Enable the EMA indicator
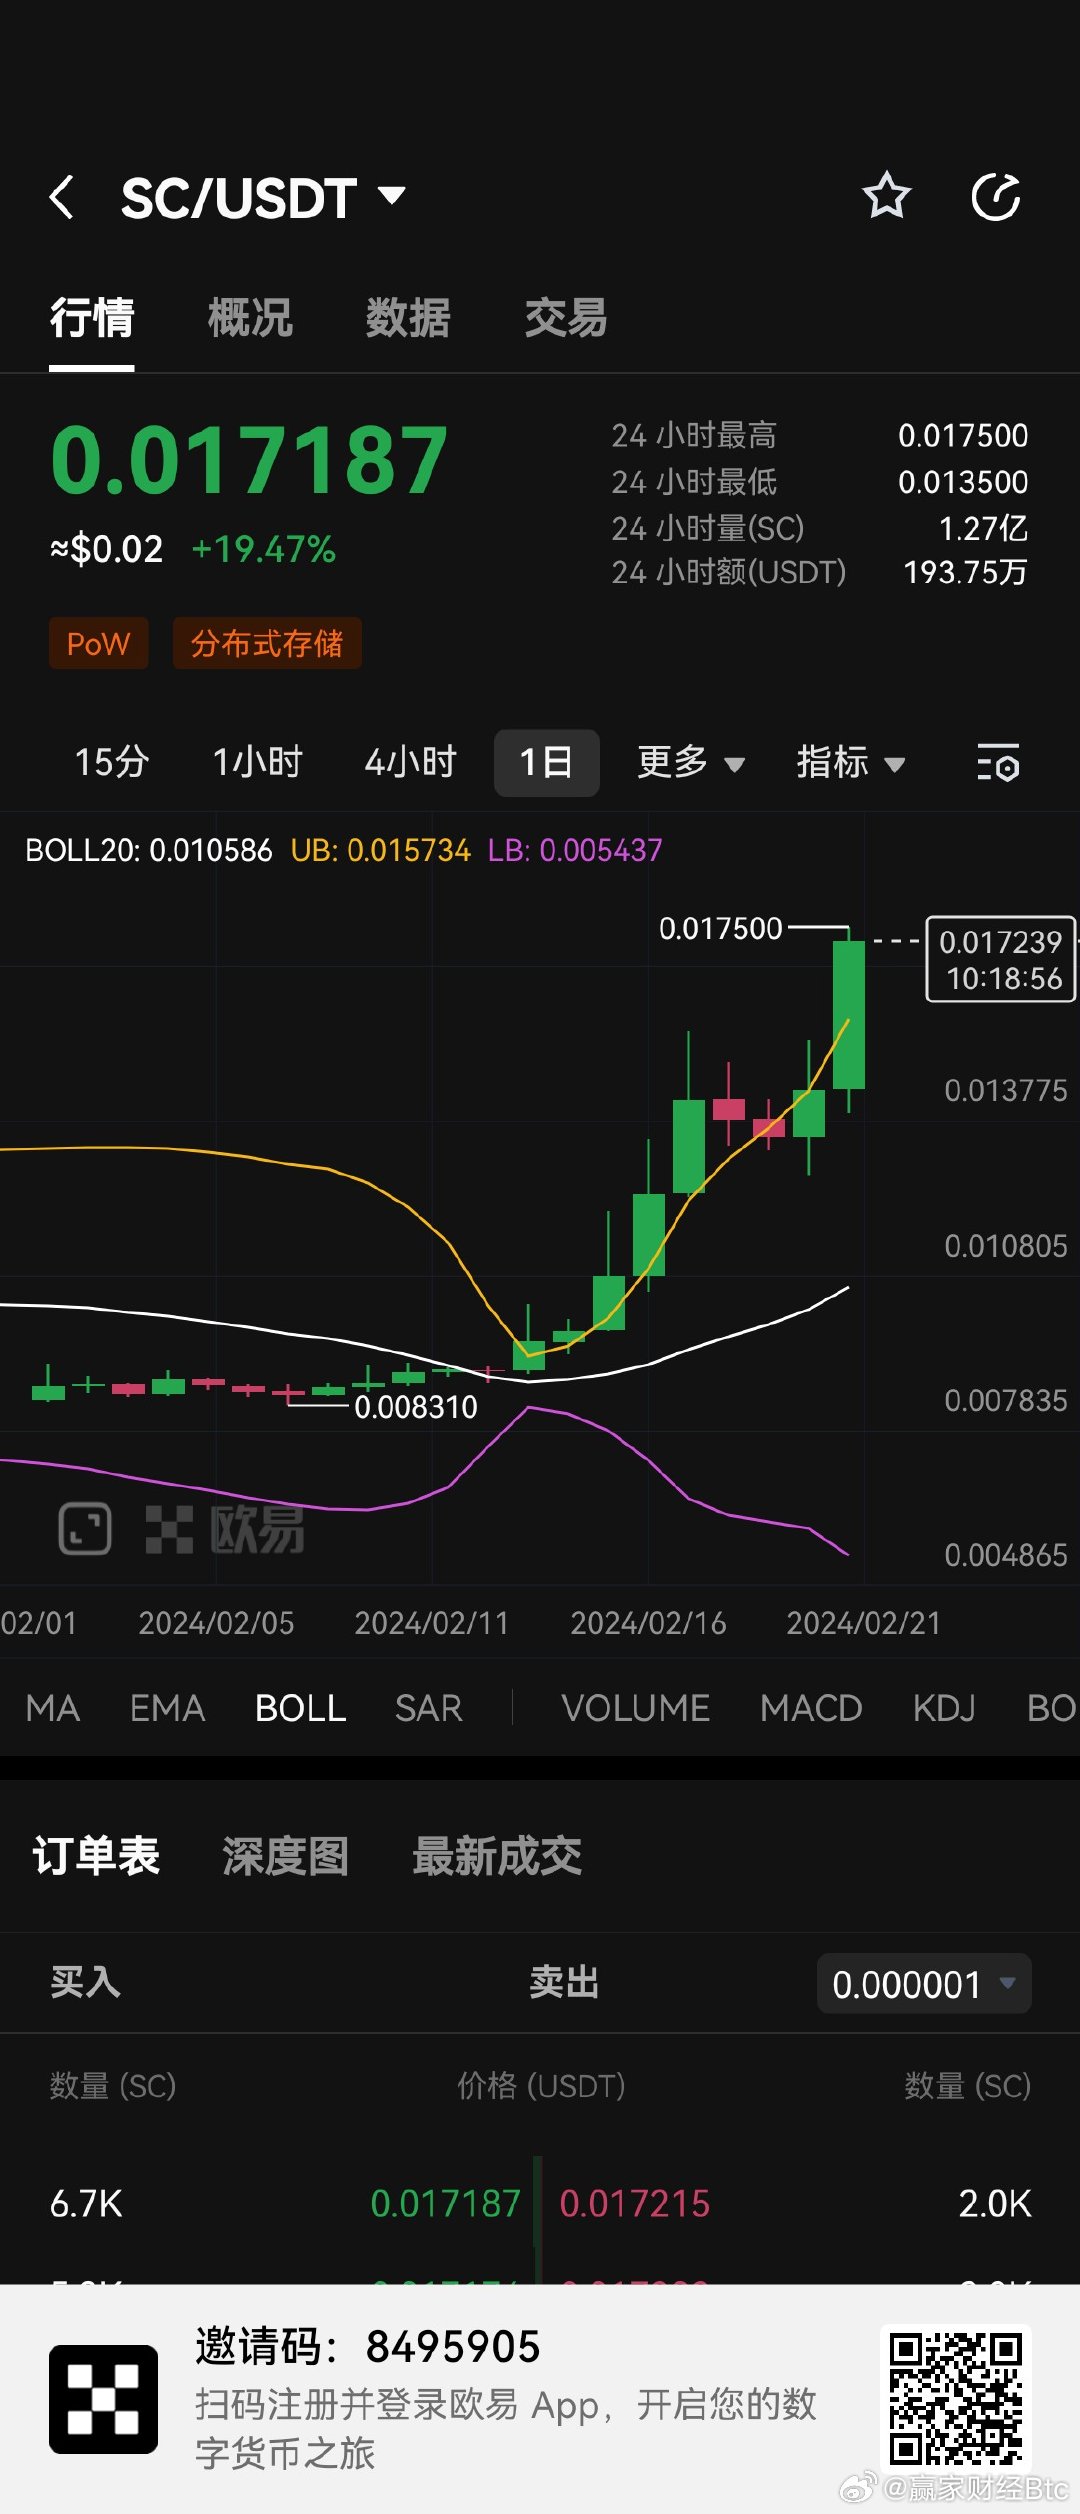Image resolution: width=1080 pixels, height=2514 pixels. (167, 1708)
